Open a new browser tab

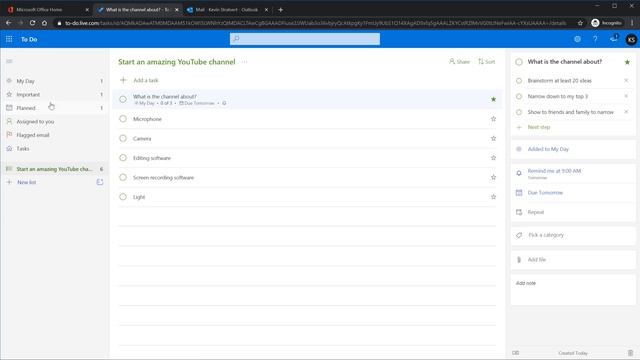point(280,9)
